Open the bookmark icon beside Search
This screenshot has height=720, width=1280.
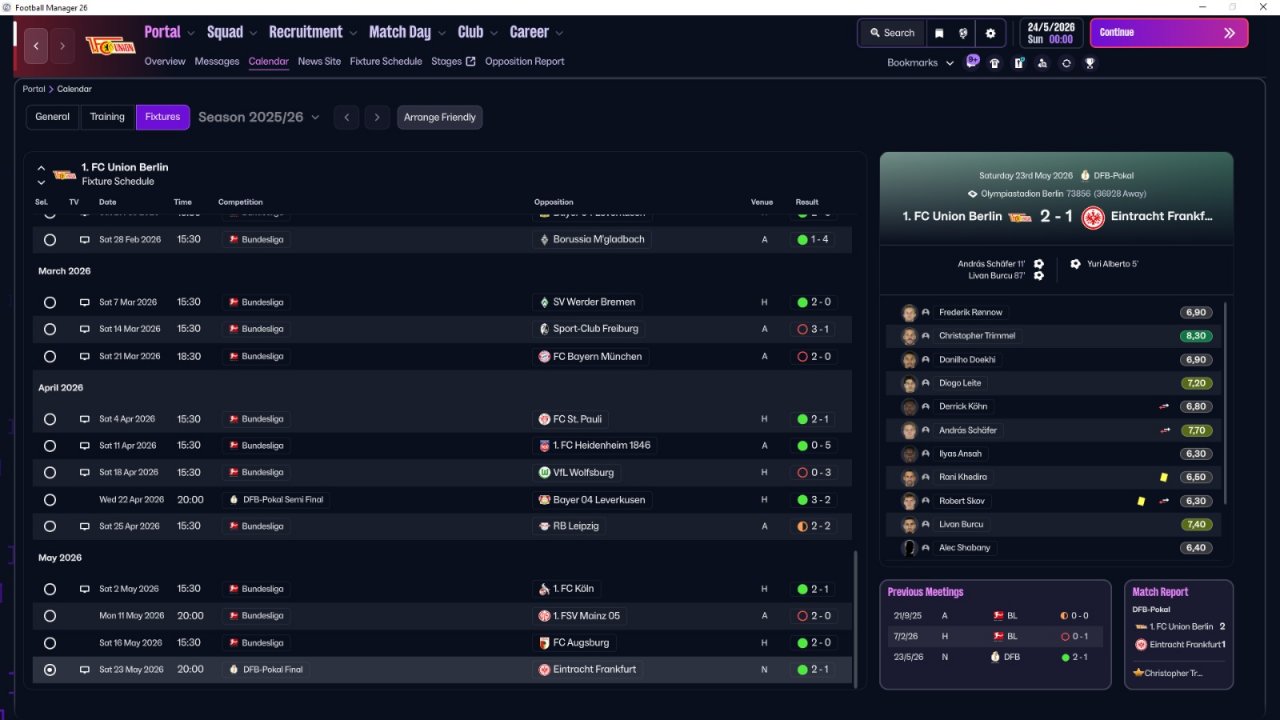click(x=939, y=33)
